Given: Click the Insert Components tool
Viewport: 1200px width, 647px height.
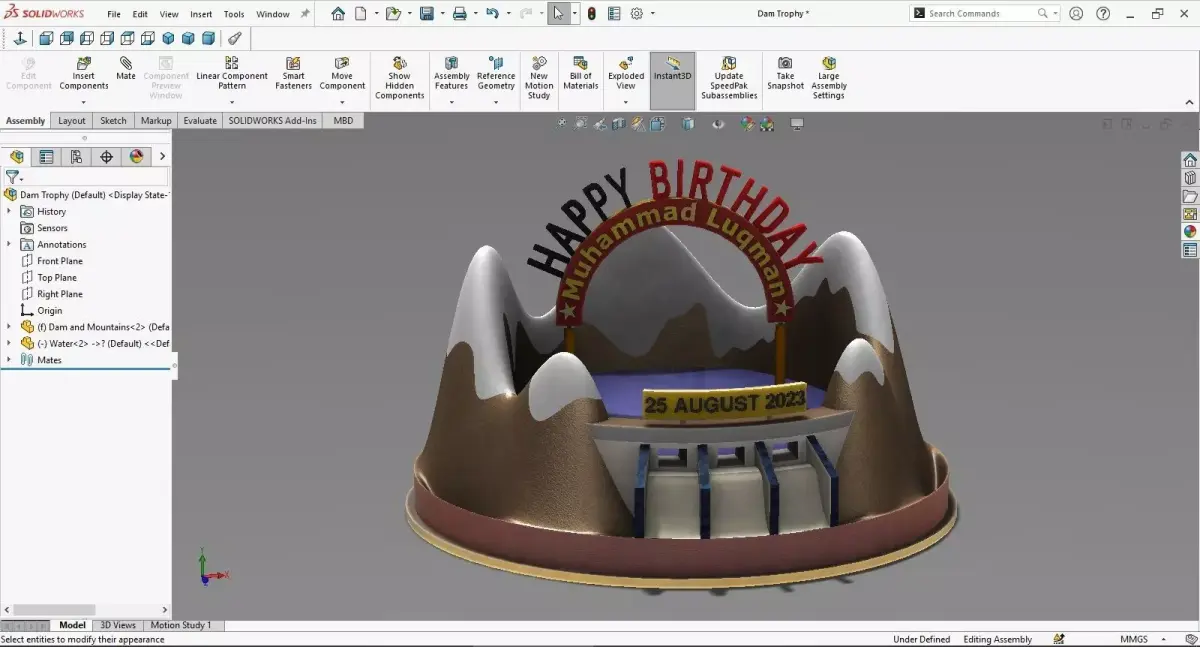Looking at the screenshot, I should tap(84, 74).
